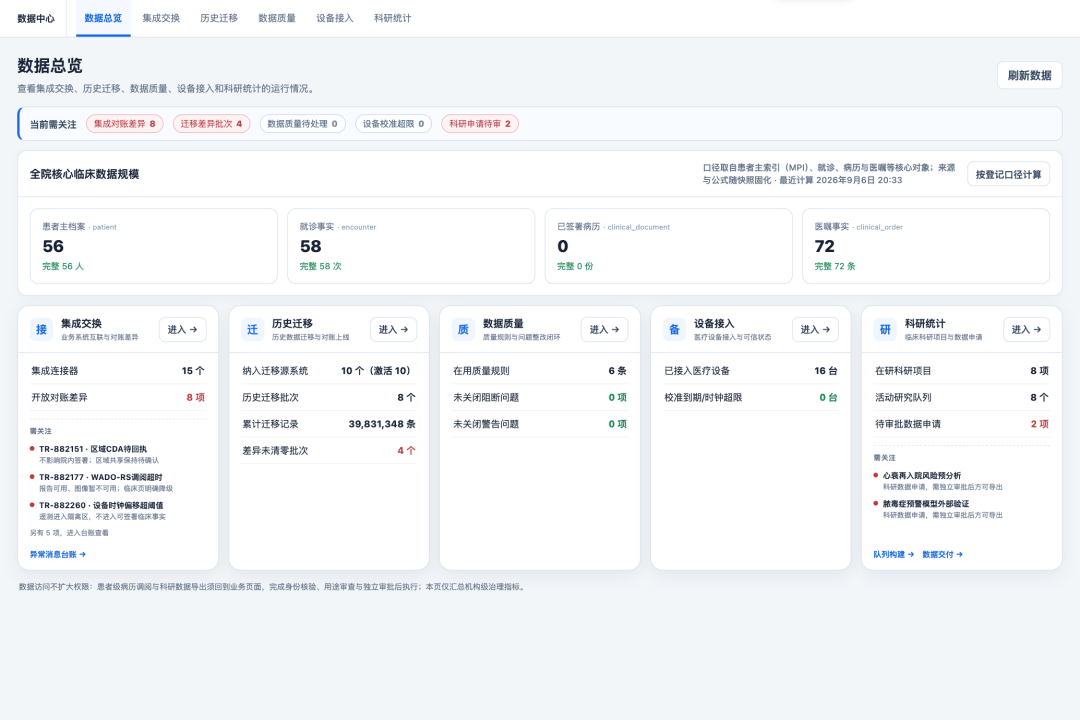Click the 刷新数据 button

click(1030, 75)
